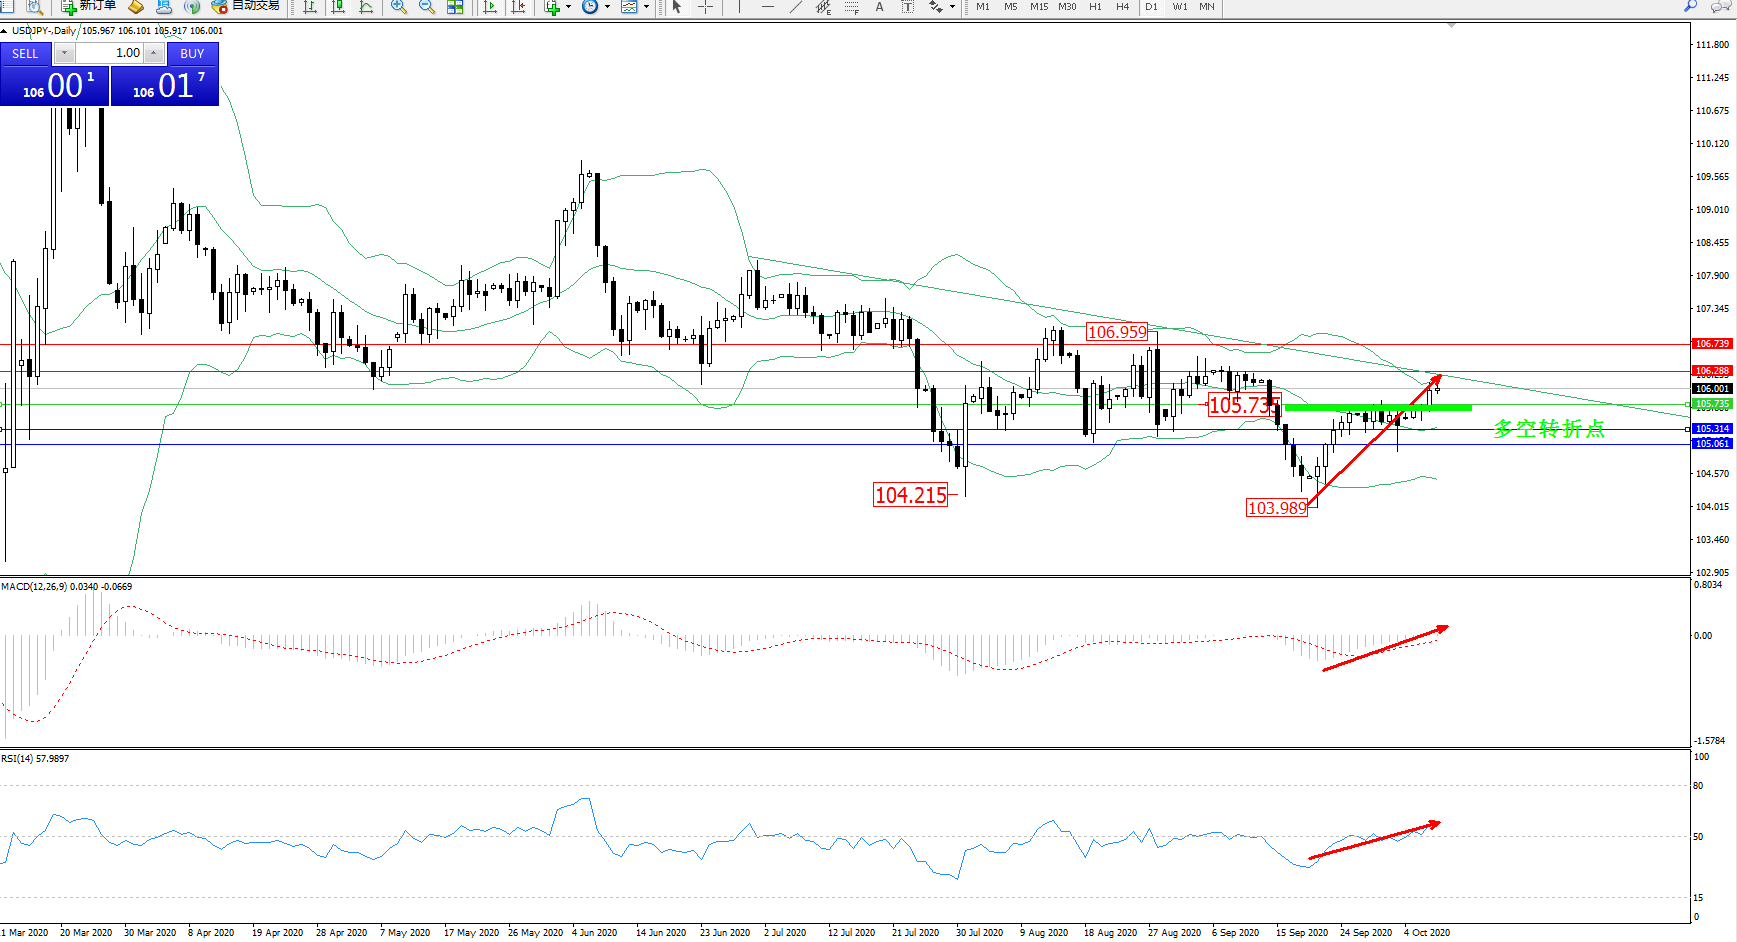Toggle chart auto scroll button
Image resolution: width=1737 pixels, height=942 pixels.
(490, 7)
